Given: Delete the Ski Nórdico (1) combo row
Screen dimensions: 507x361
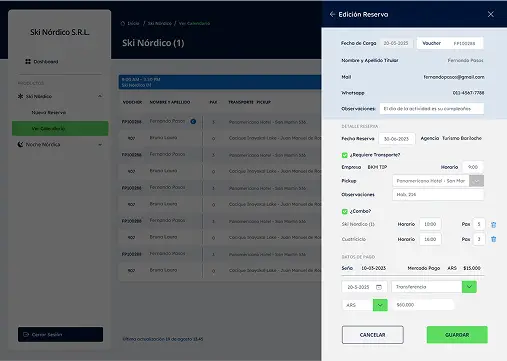Looking at the screenshot, I should [494, 225].
